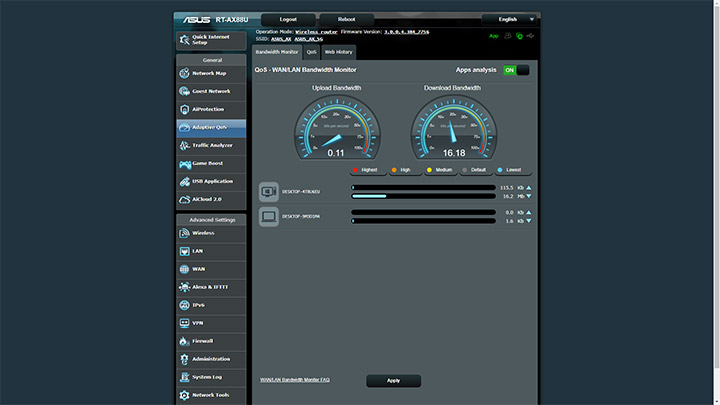This screenshot has height=405, width=720.
Task: Select the orange High priority tag
Action: (x=405, y=170)
